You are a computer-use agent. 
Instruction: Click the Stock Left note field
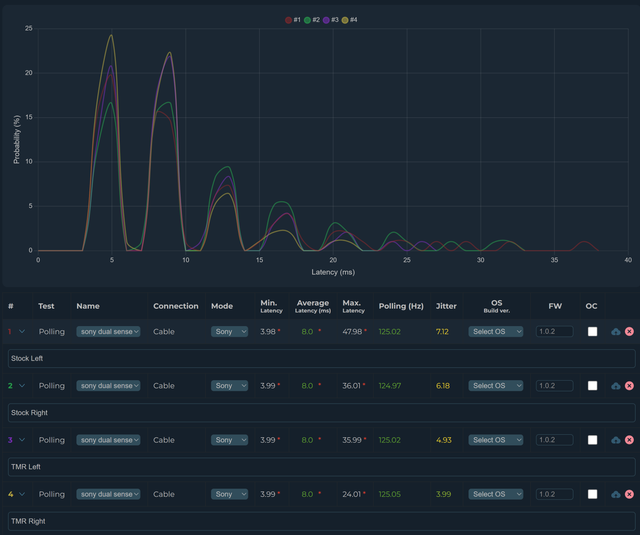tap(322, 359)
